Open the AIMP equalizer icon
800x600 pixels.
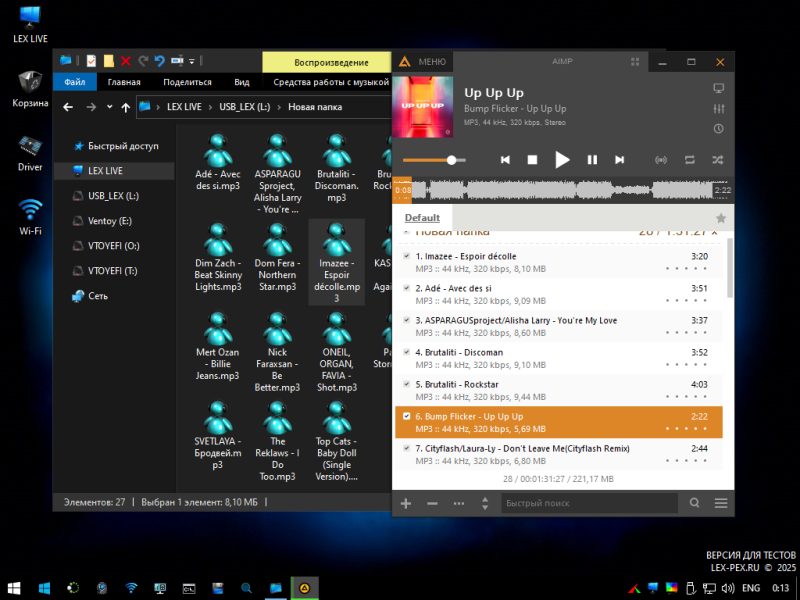[x=718, y=108]
